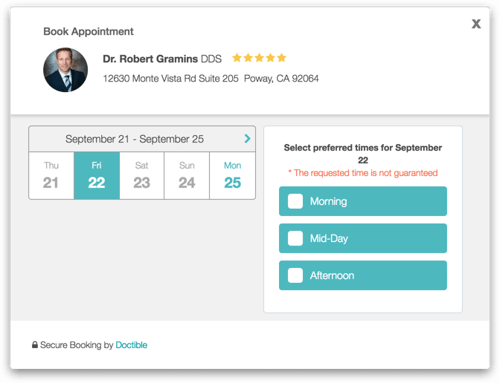
Task: Choose Saturday 23 date cell
Action: pos(142,176)
